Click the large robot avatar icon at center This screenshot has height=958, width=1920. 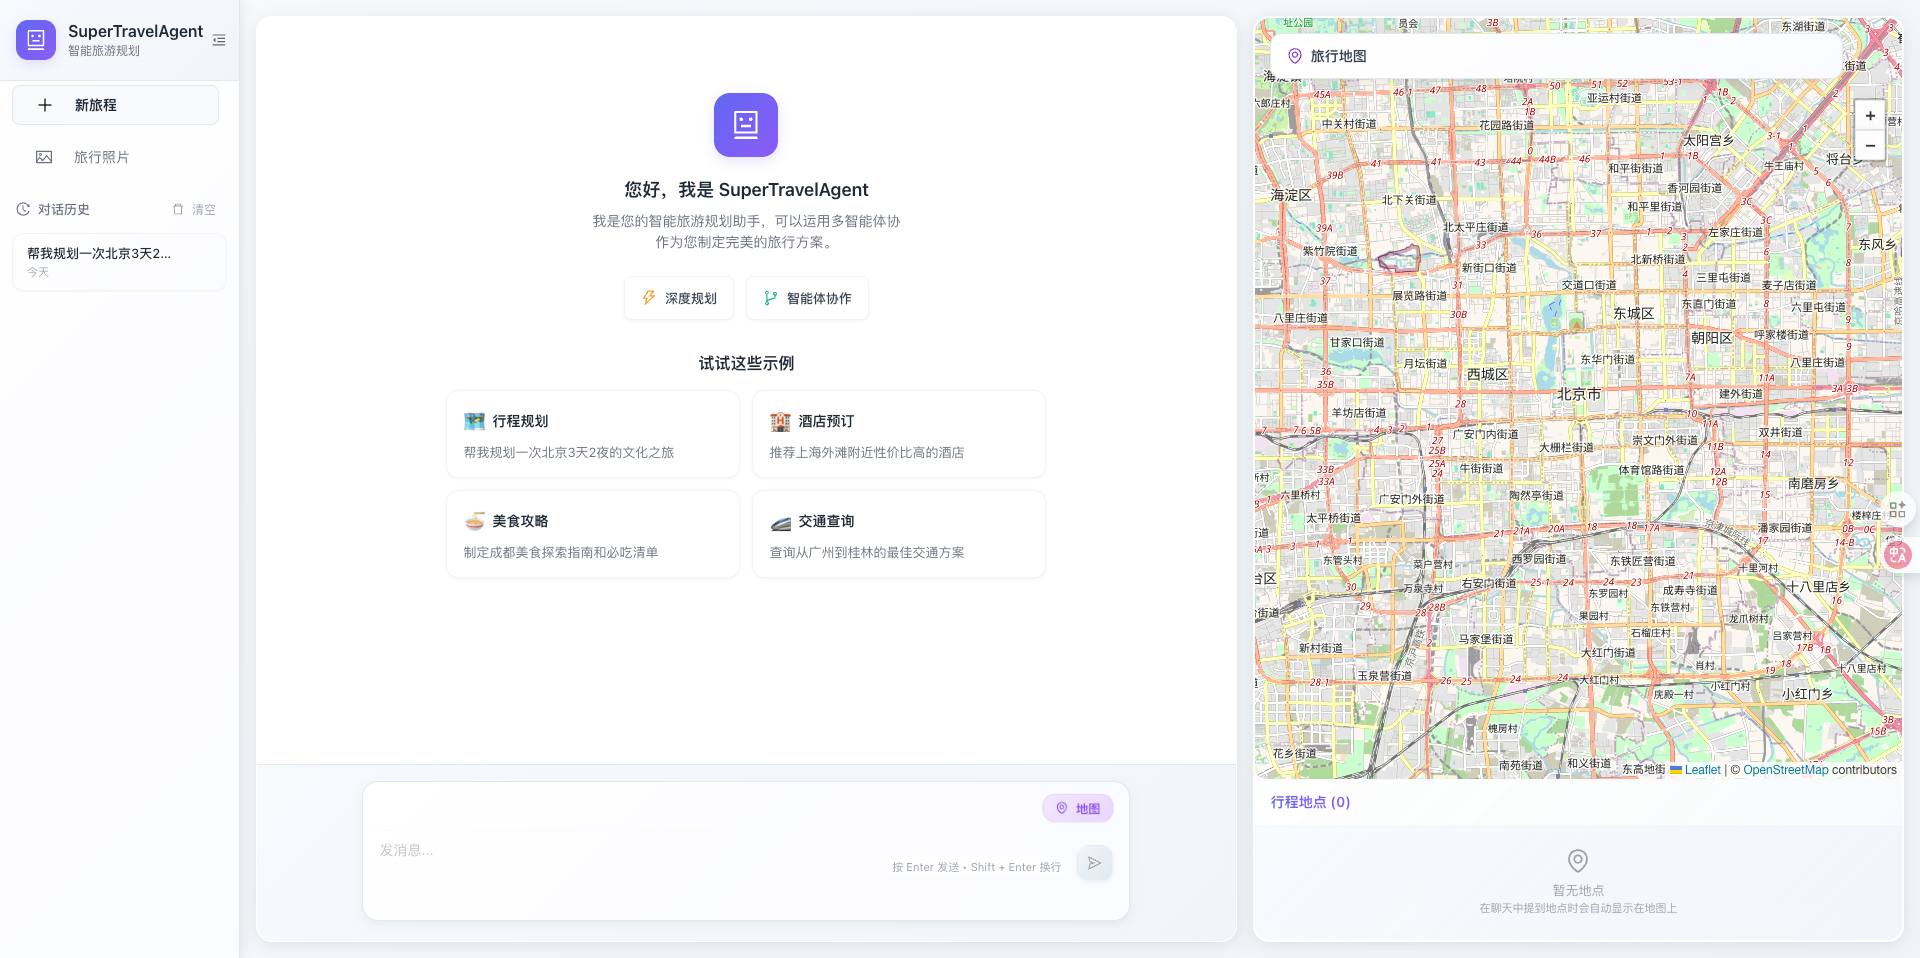pyautogui.click(x=746, y=125)
